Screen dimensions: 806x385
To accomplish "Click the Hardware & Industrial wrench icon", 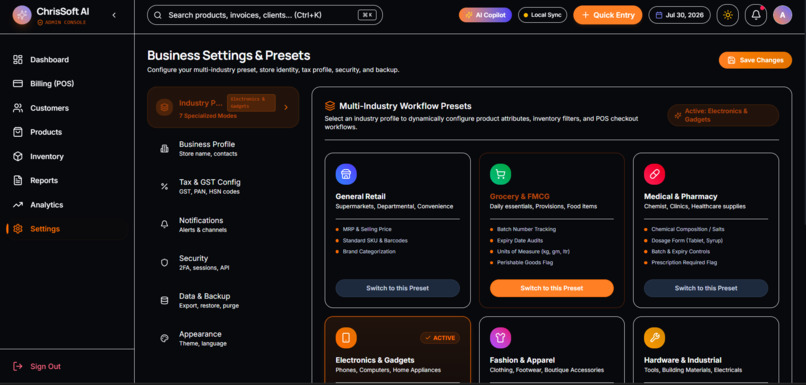I will click(x=654, y=338).
